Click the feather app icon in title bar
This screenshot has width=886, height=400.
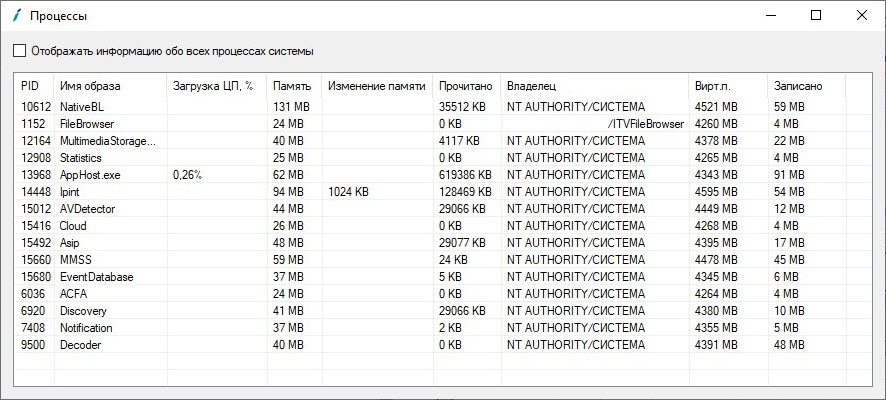16,16
